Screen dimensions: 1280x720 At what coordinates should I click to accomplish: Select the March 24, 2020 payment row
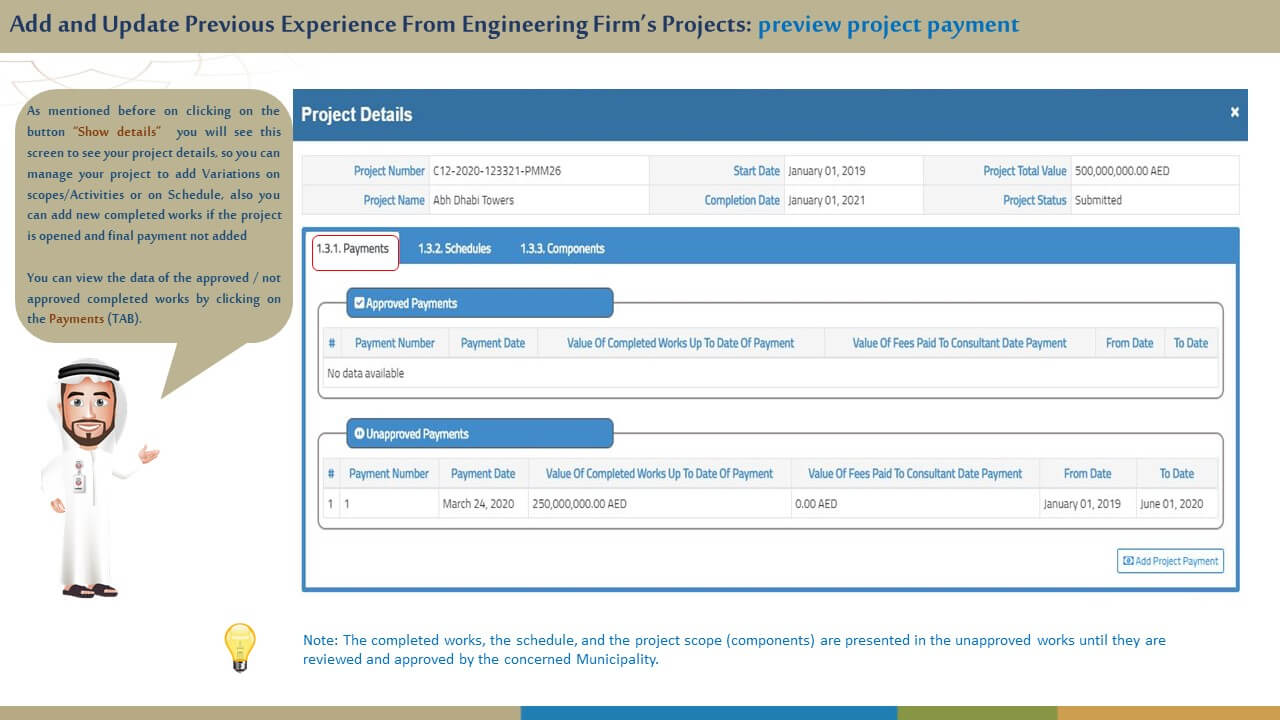point(478,504)
